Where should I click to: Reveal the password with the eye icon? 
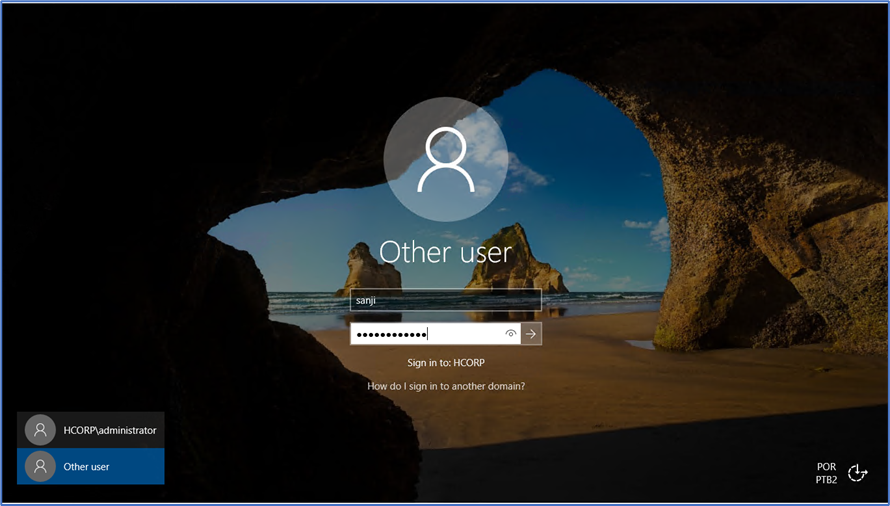(511, 334)
